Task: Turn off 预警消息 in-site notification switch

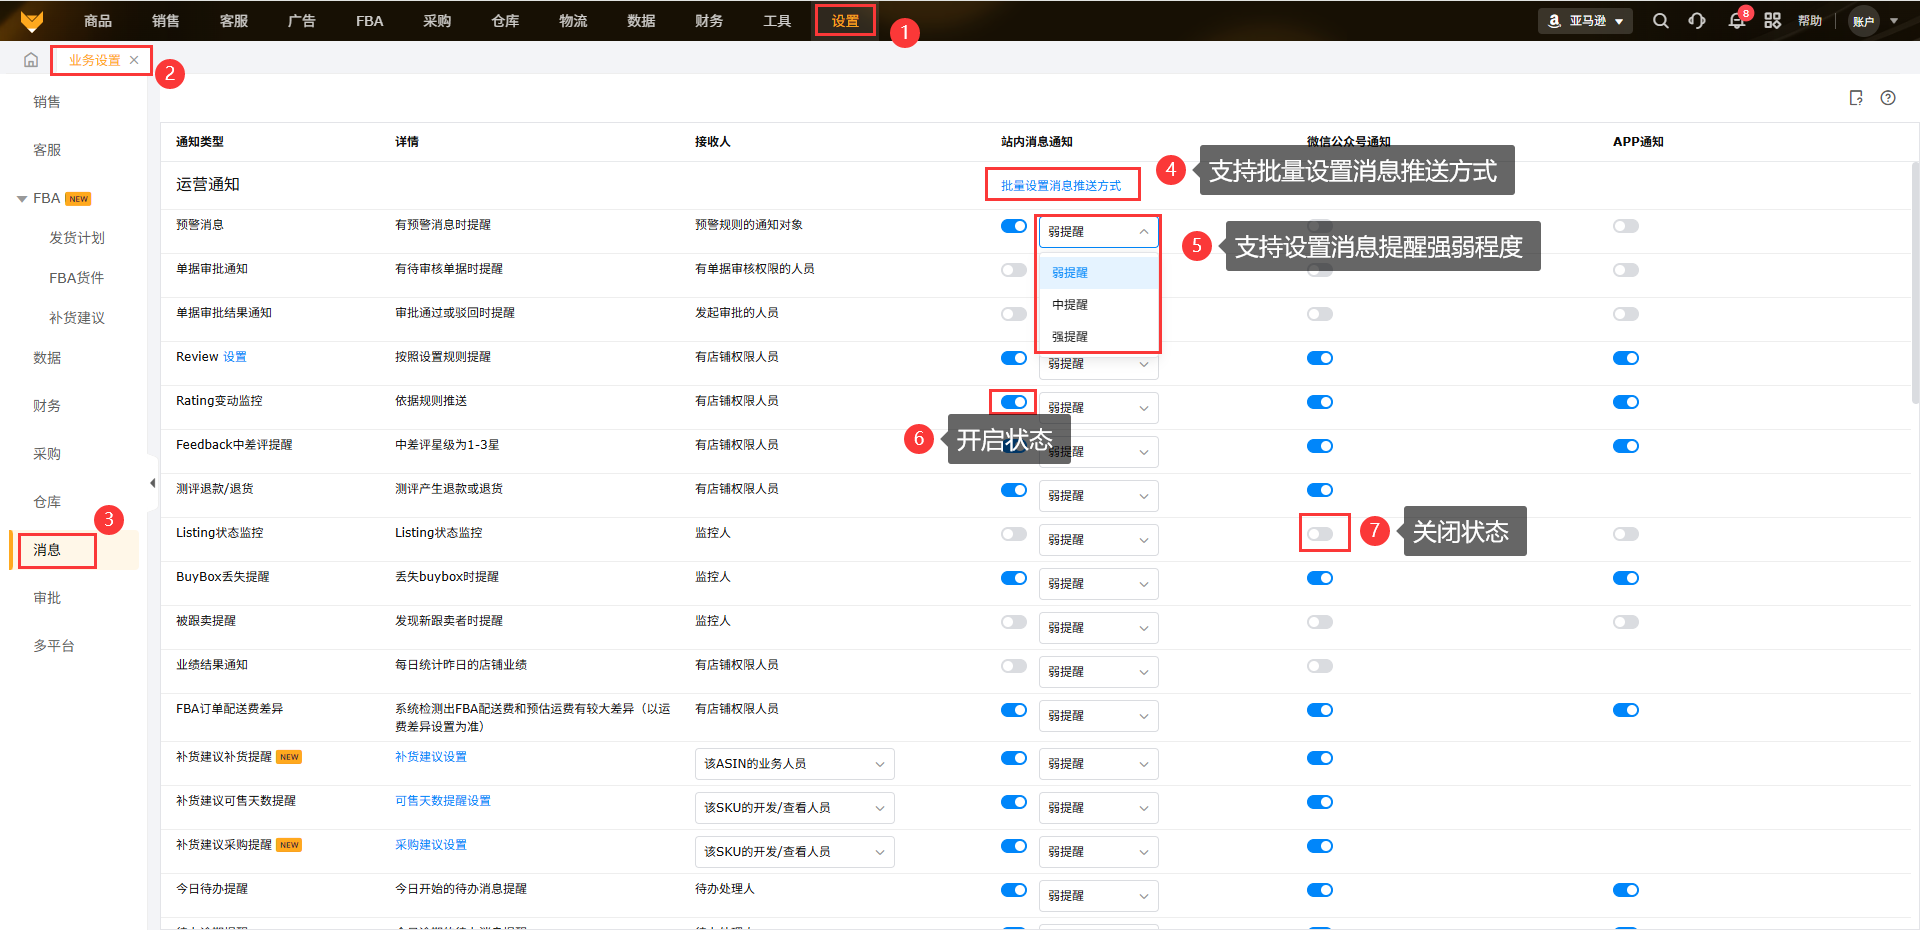Action: click(1014, 226)
